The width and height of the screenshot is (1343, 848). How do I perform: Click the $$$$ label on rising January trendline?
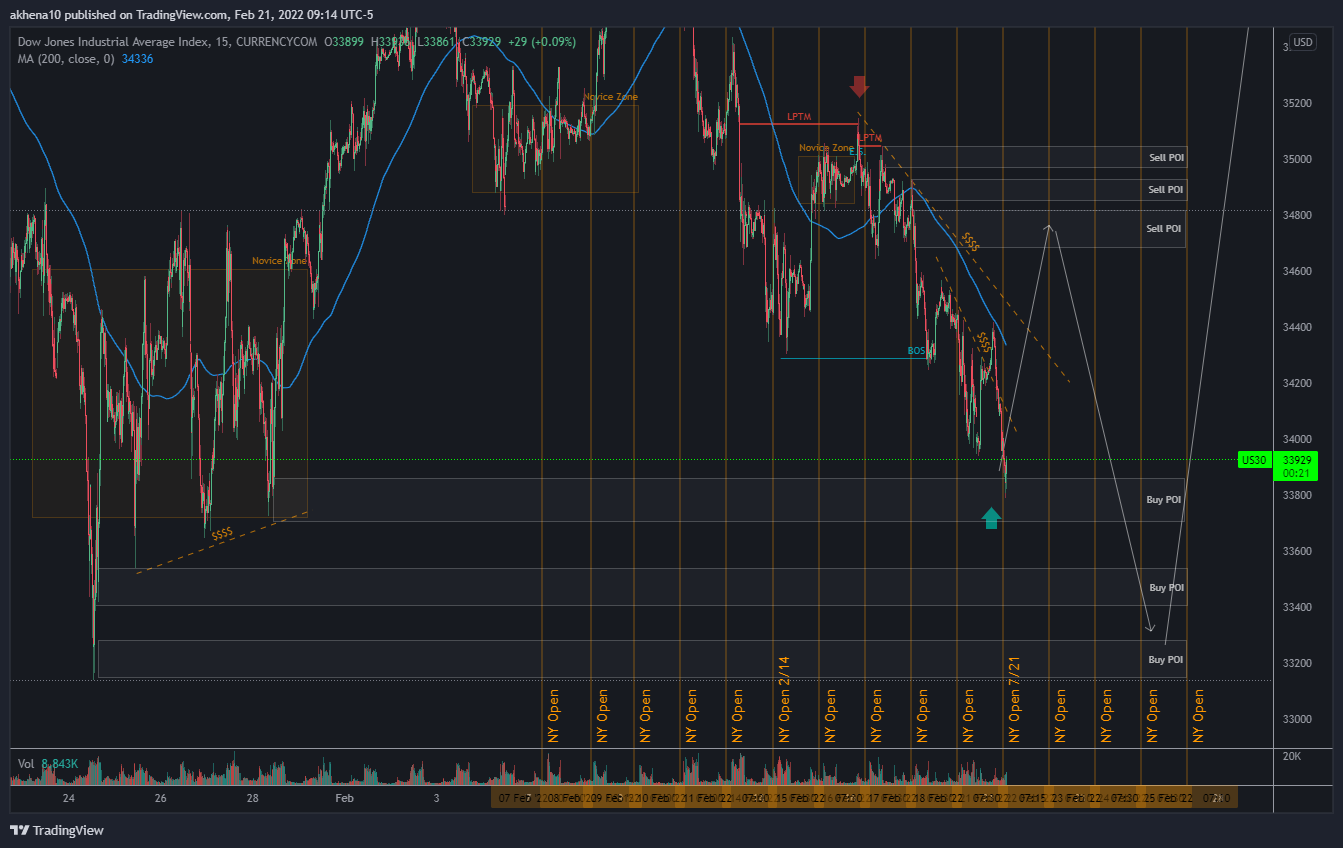pos(222,534)
